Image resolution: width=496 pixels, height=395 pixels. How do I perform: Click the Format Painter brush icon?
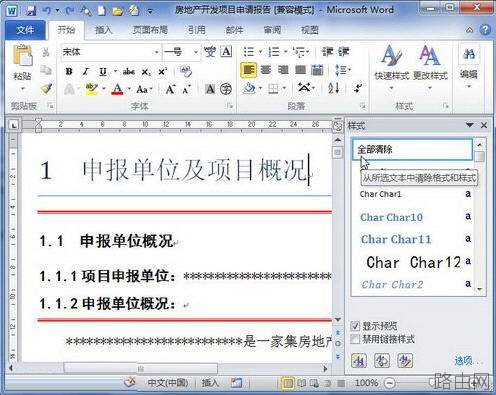pyautogui.click(x=46, y=88)
